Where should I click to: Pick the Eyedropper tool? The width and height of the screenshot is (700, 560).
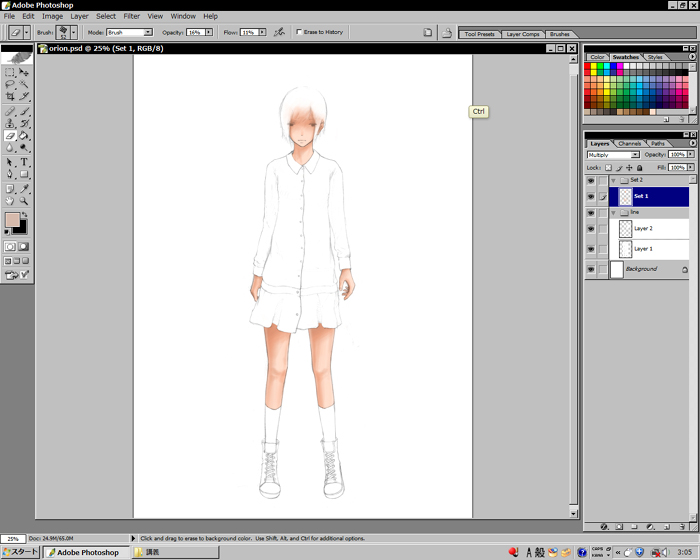click(24, 188)
